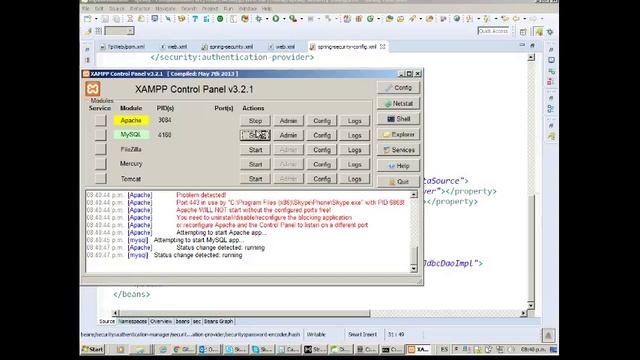
Task: Click the MySQL PID value 4160
Action: pyautogui.click(x=164, y=135)
